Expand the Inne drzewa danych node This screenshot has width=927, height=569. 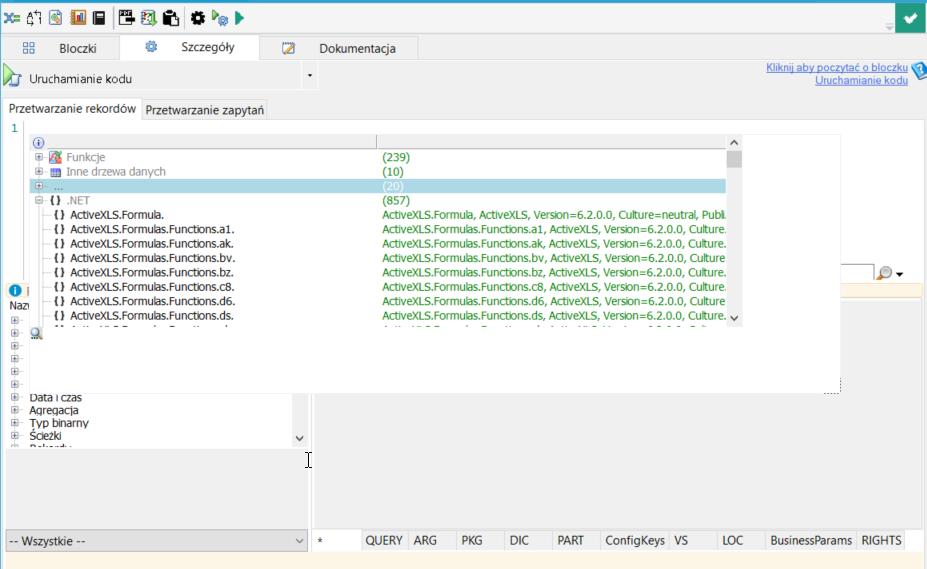39,172
